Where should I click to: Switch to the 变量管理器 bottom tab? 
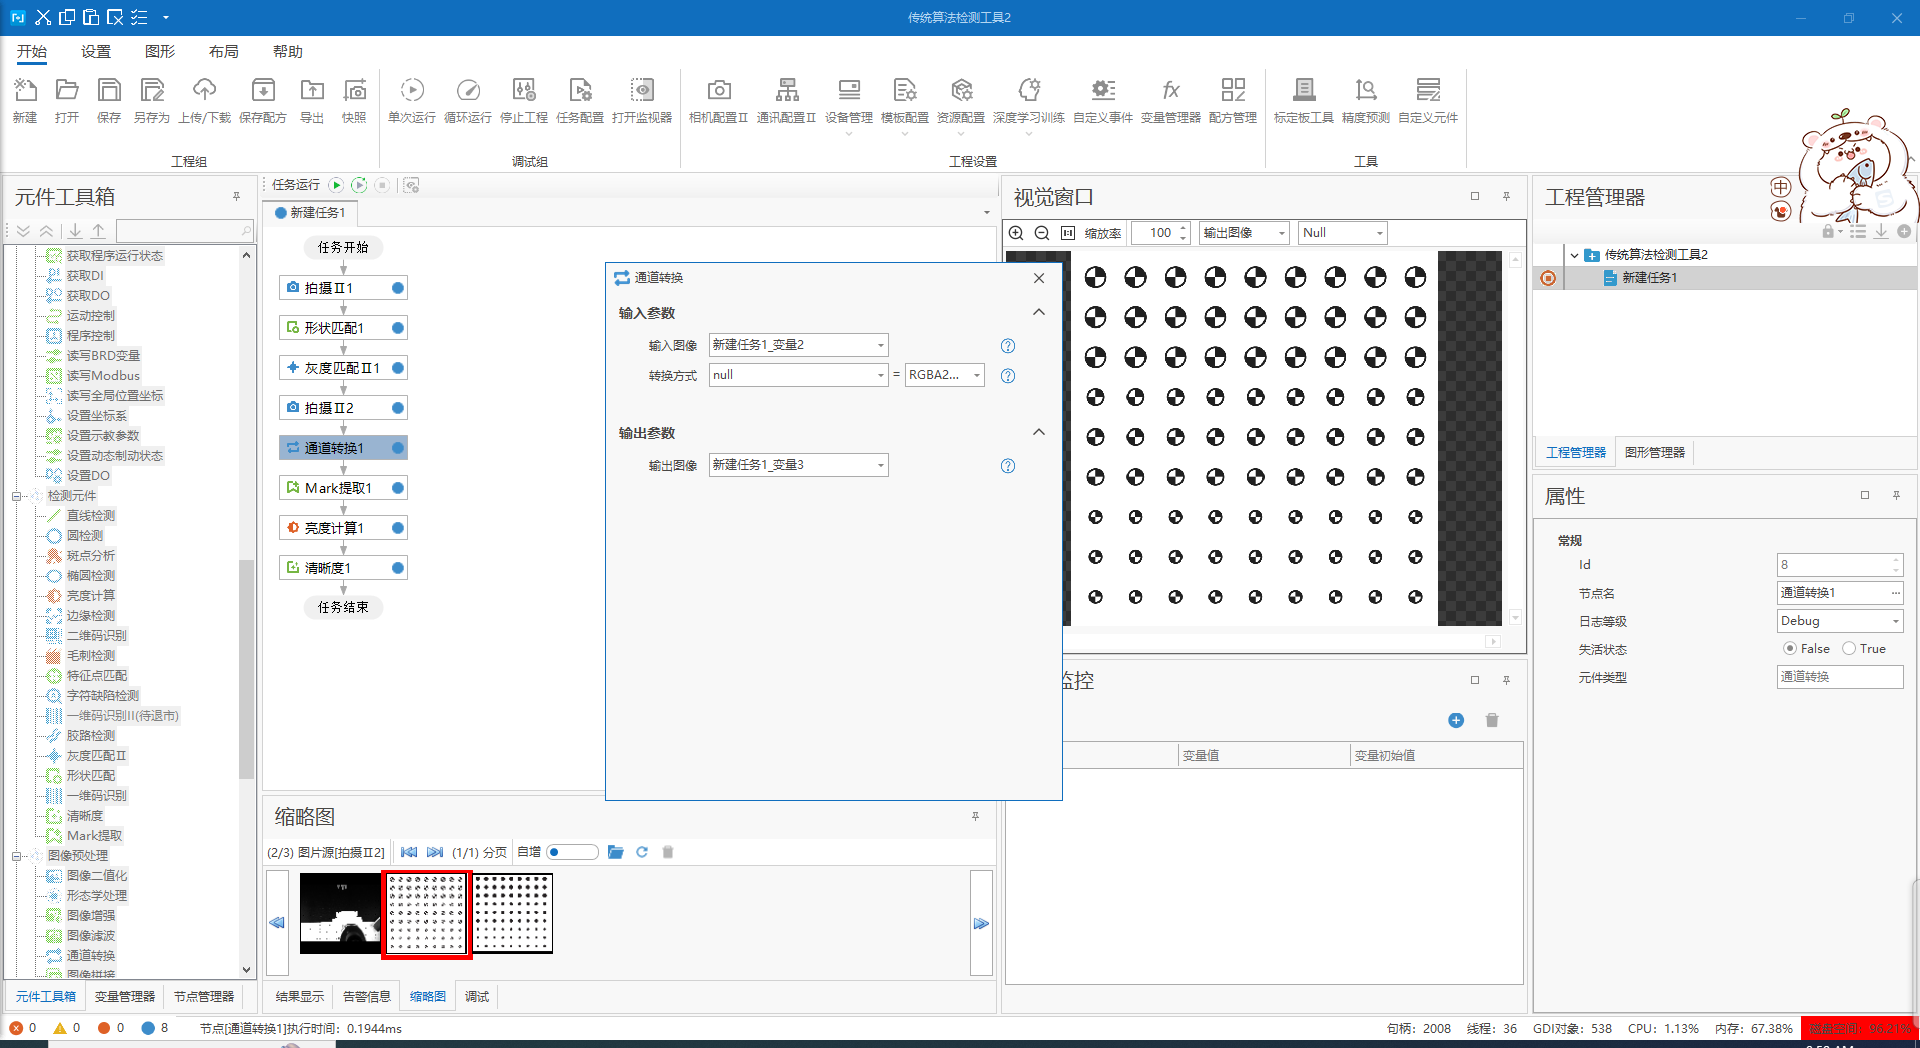tap(125, 997)
